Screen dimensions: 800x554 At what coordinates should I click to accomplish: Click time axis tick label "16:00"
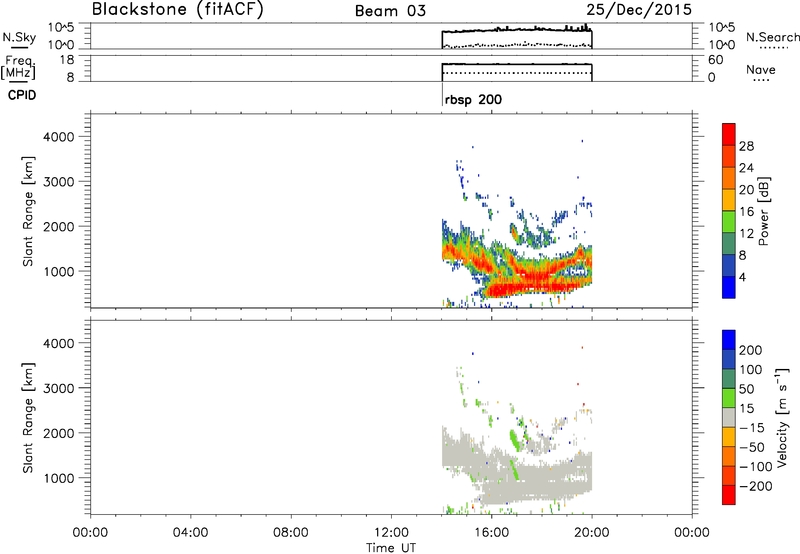pyautogui.click(x=491, y=533)
